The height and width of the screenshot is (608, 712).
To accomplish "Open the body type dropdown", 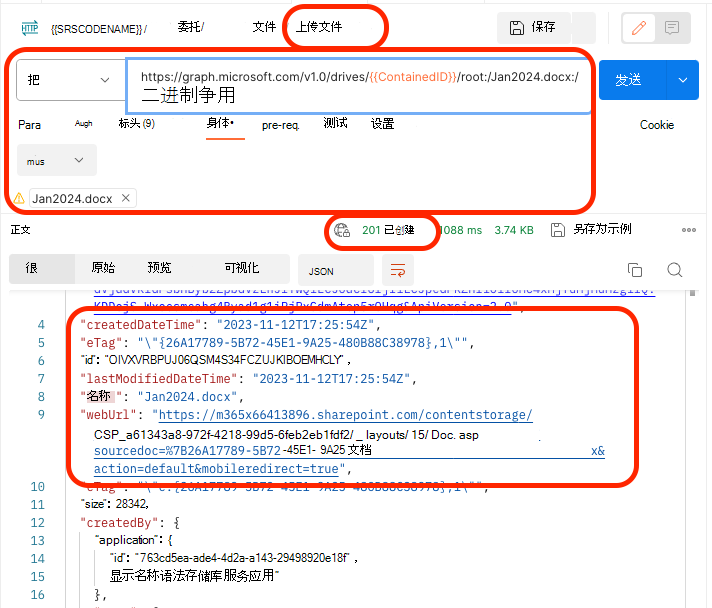I will (x=56, y=160).
